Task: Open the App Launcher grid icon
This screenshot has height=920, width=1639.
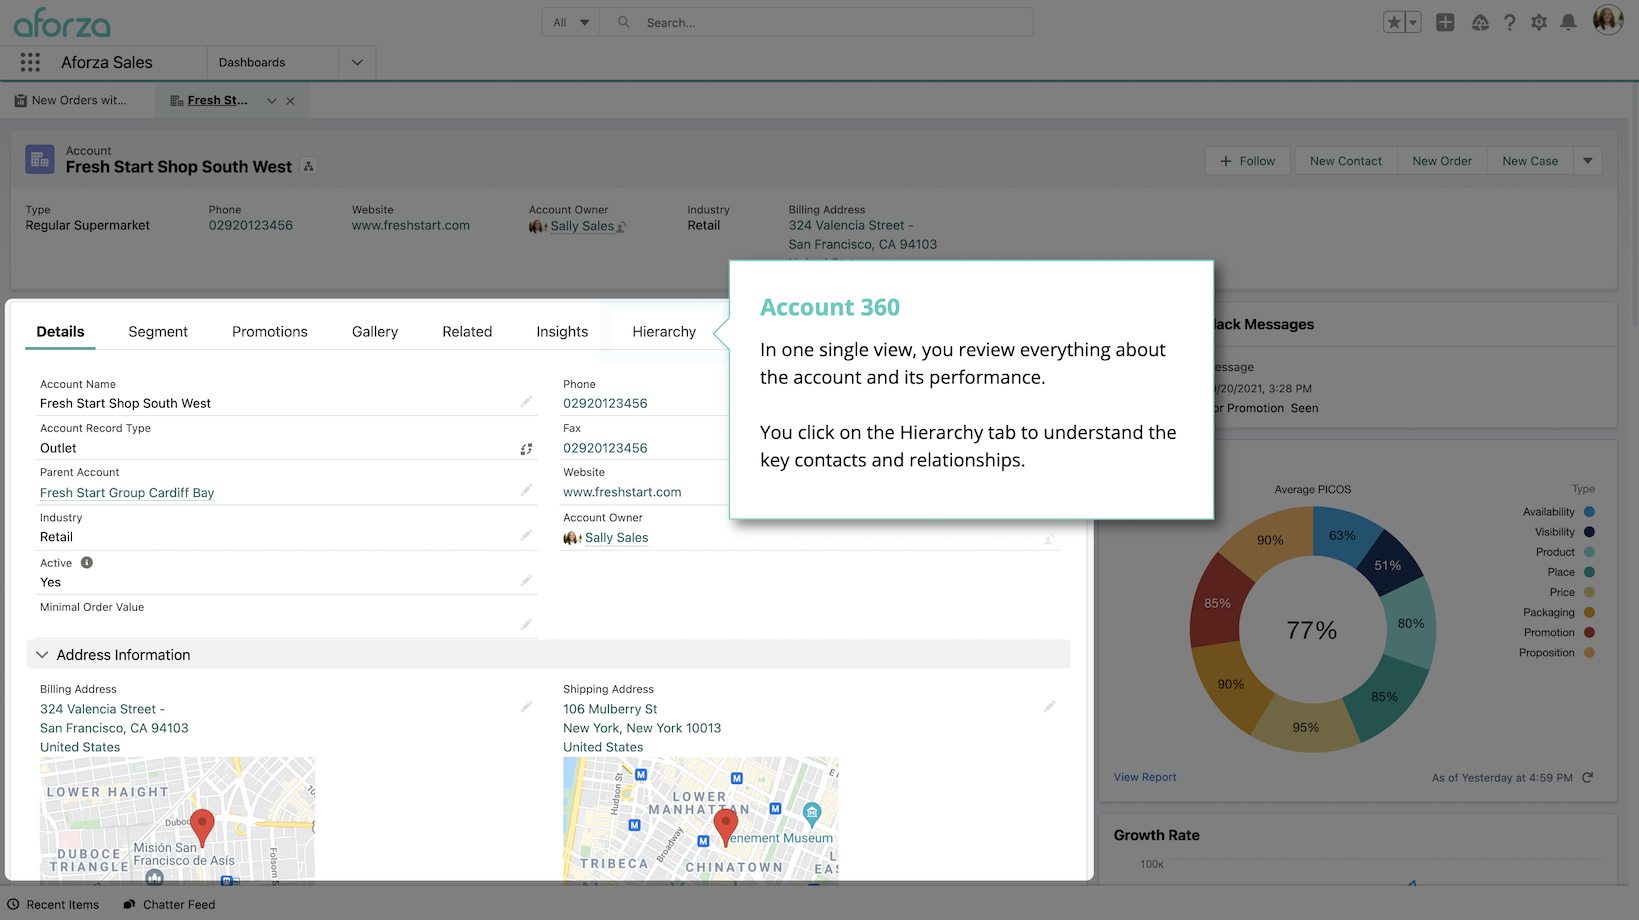Action: coord(30,62)
